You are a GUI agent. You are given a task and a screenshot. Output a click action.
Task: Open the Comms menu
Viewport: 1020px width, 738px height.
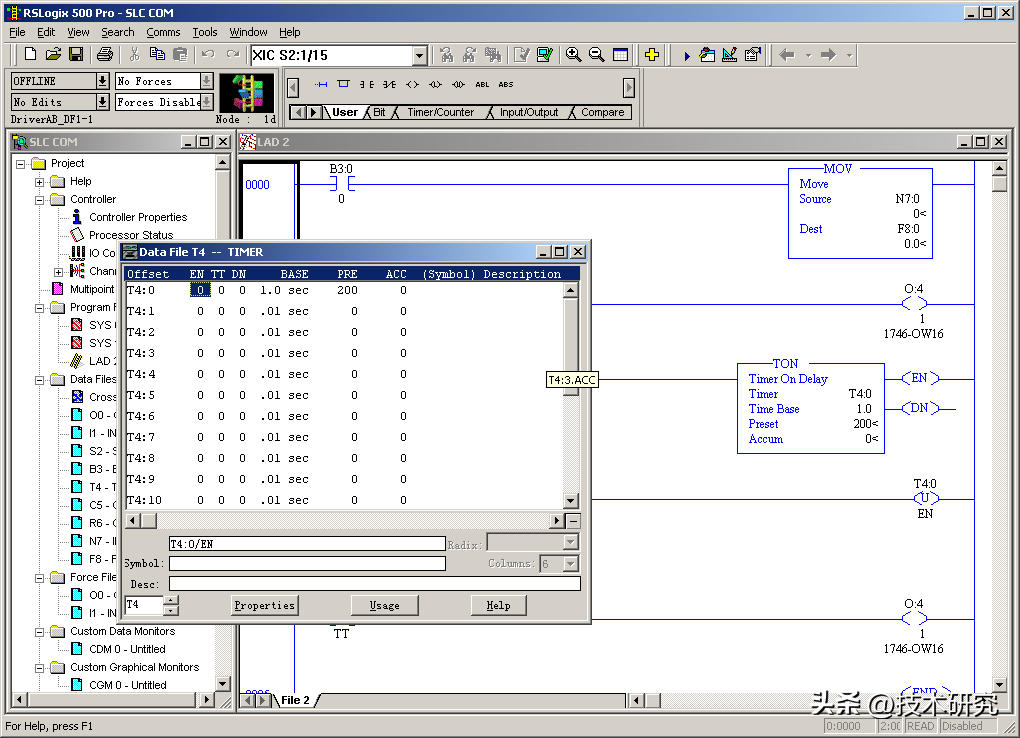coord(163,32)
